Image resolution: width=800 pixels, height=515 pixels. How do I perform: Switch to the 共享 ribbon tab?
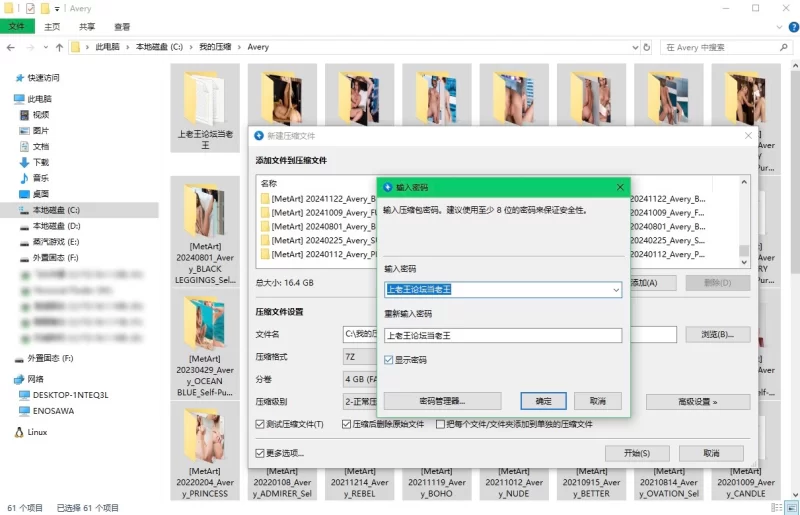pyautogui.click(x=87, y=27)
